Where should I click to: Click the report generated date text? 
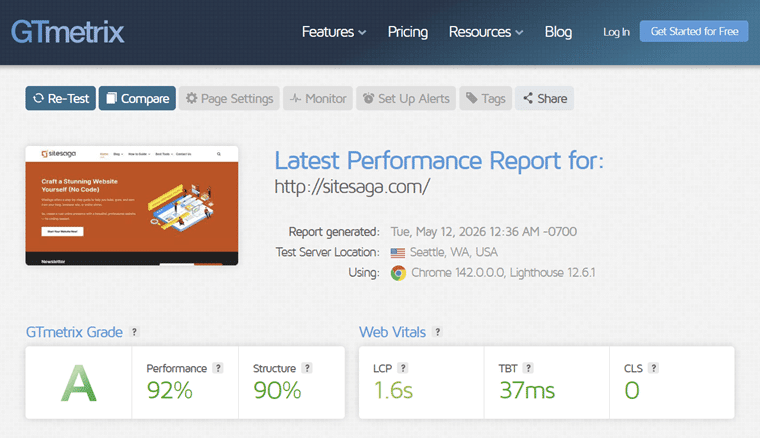(x=484, y=232)
